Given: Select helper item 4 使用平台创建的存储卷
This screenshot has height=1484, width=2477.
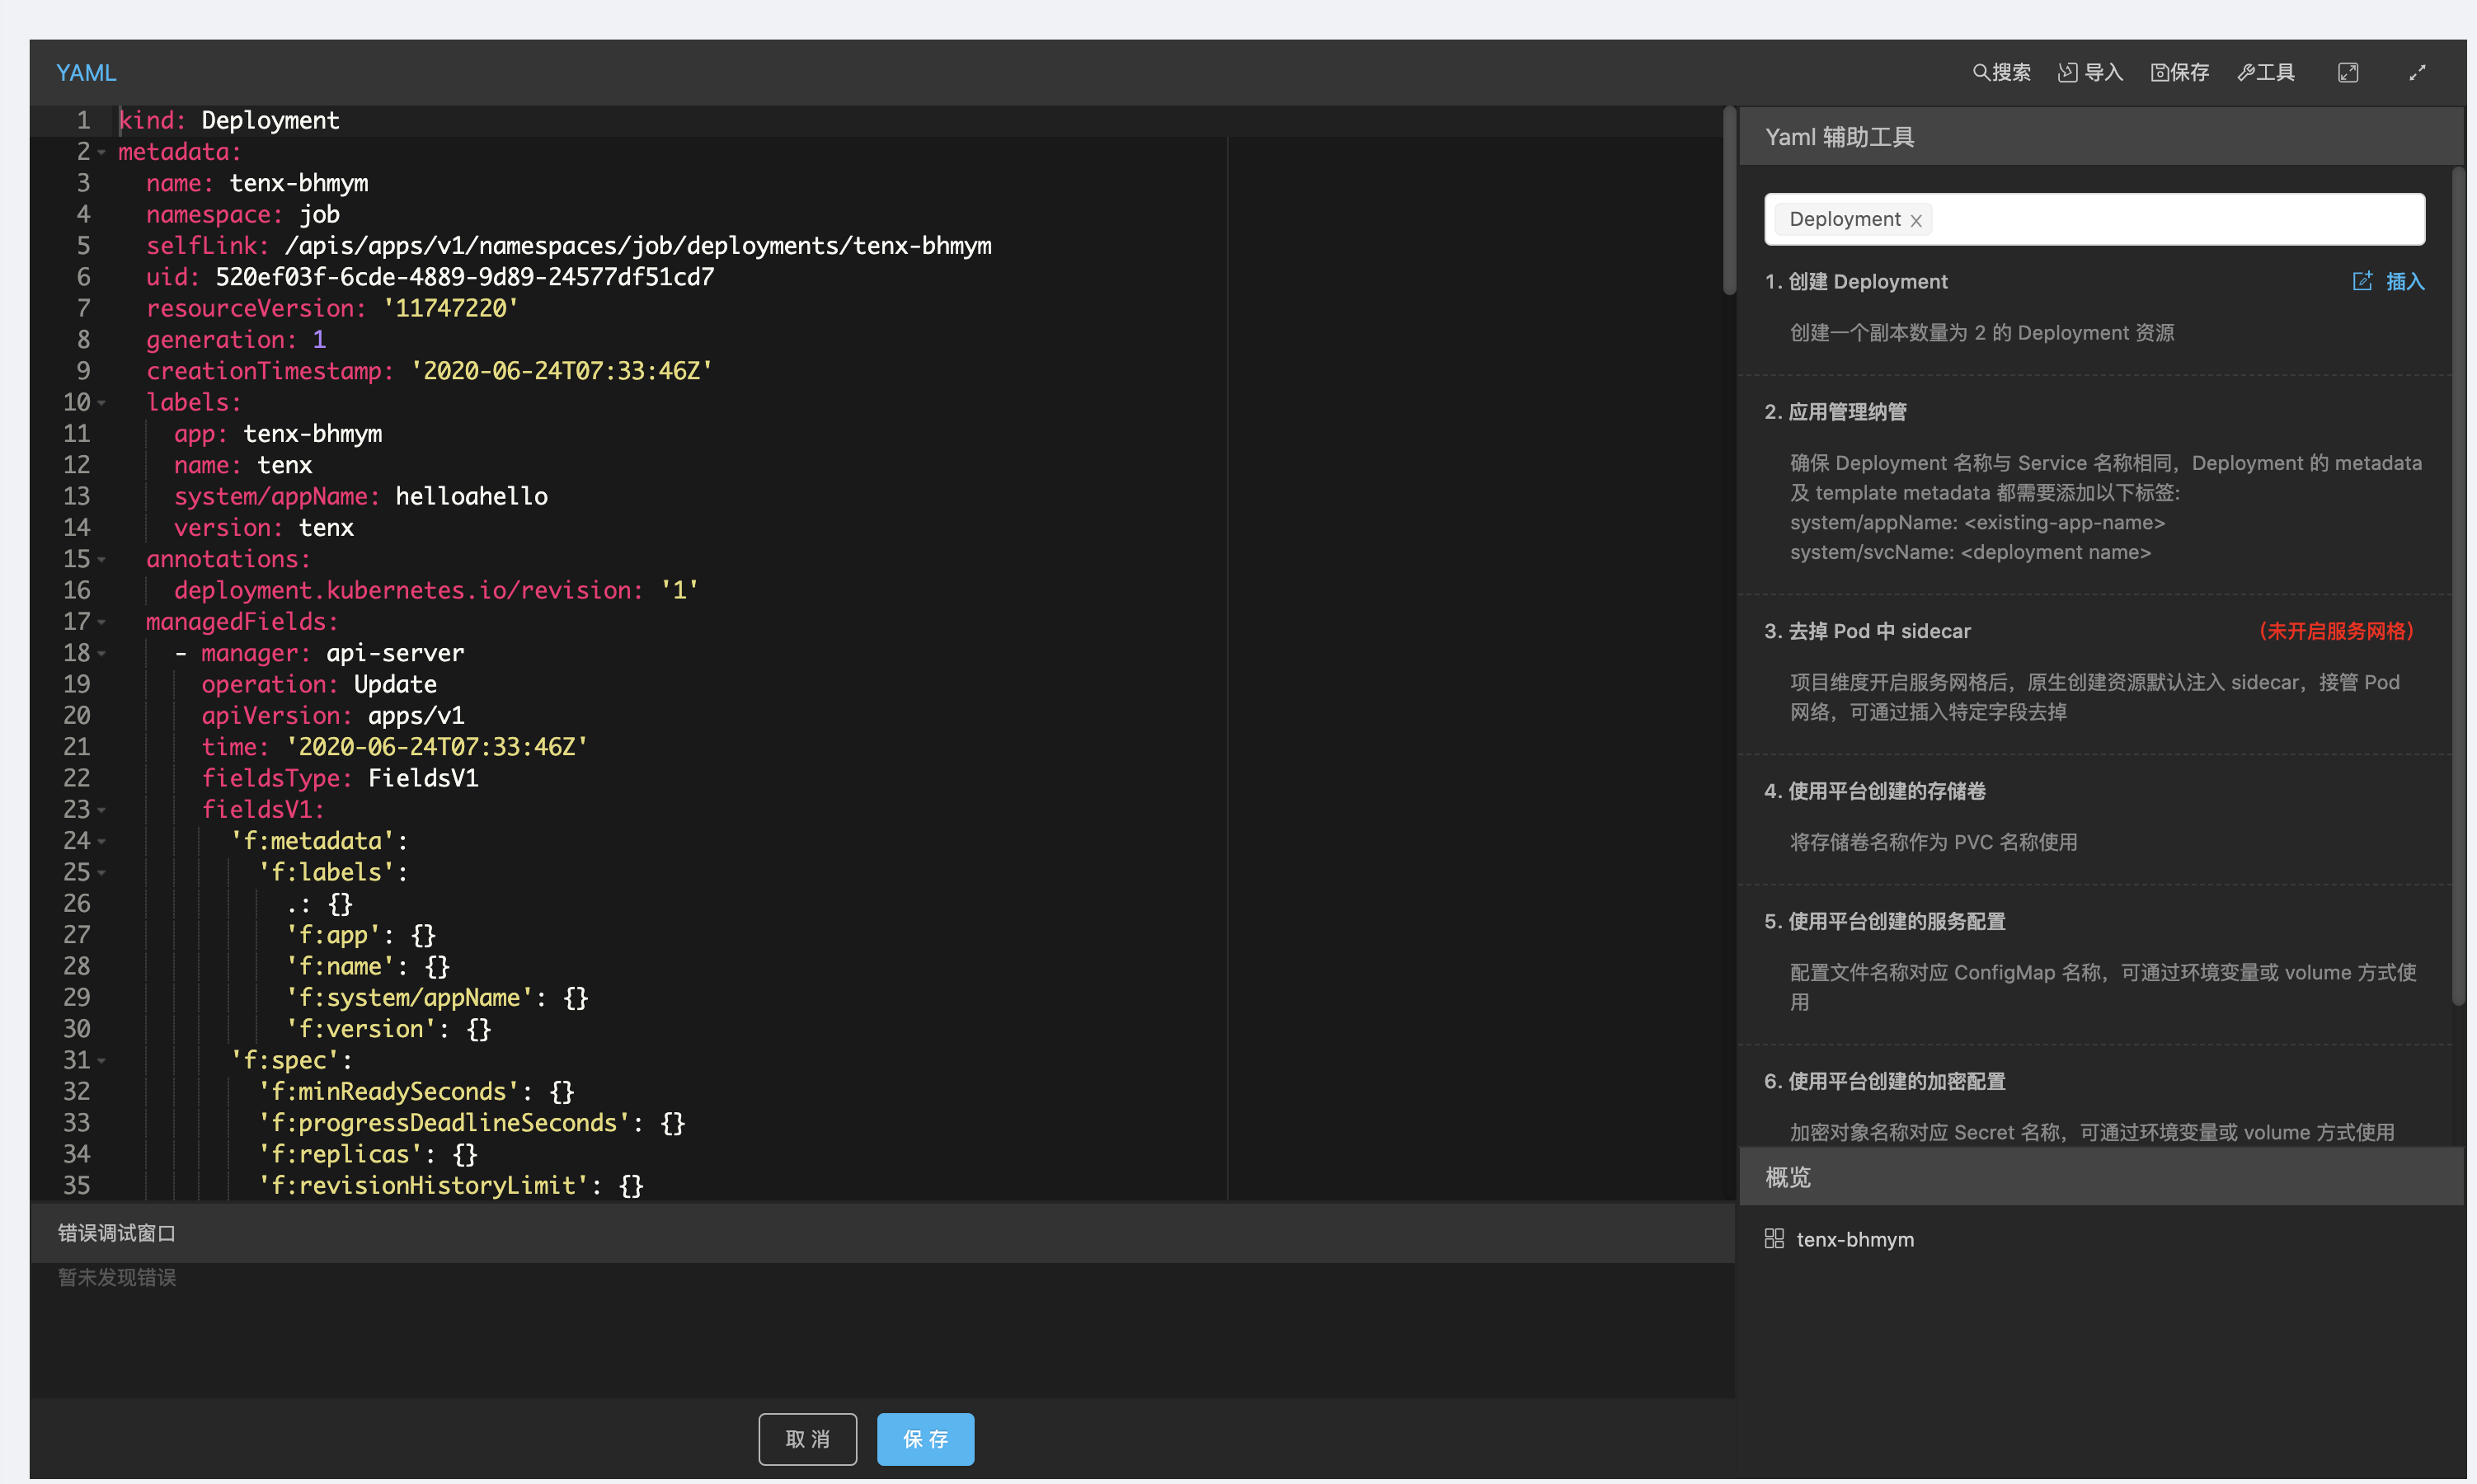Looking at the screenshot, I should click(1875, 791).
